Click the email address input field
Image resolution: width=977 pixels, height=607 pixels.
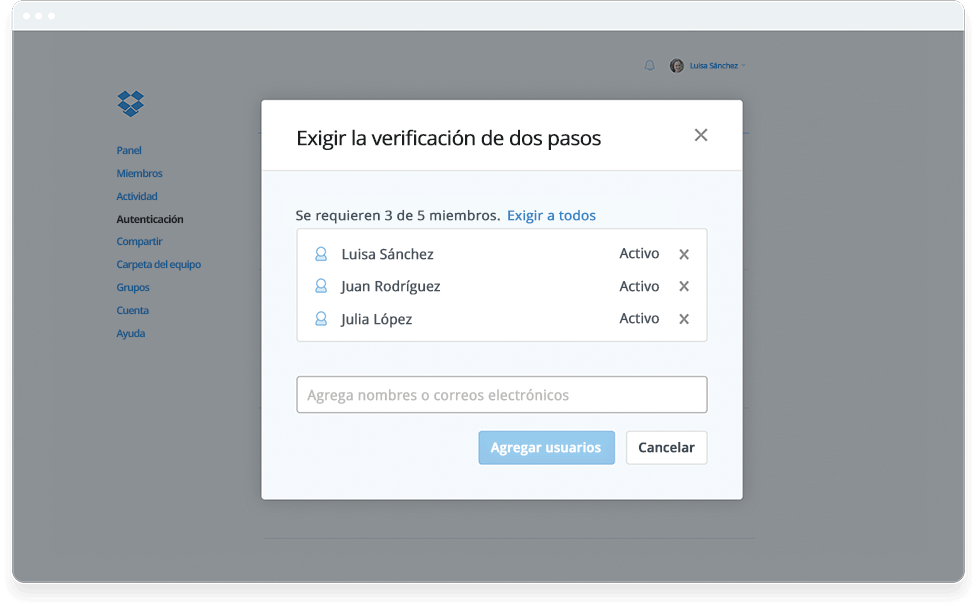[501, 394]
